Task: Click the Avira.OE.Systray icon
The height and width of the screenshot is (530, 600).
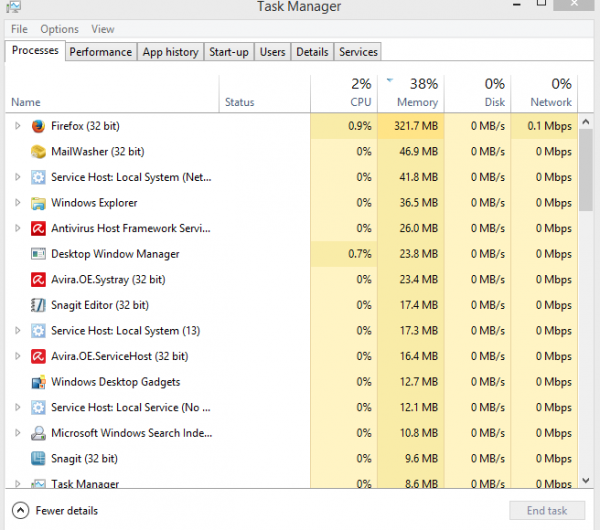Action: [38, 279]
